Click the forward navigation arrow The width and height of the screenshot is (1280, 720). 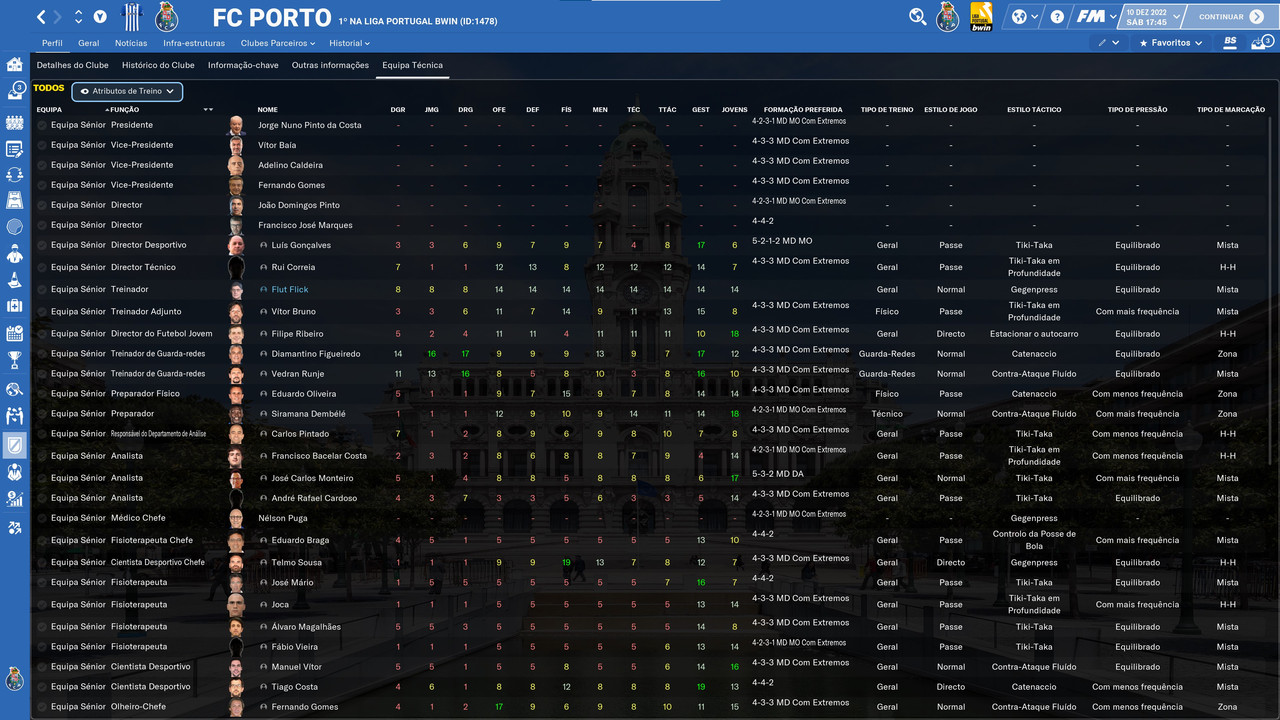[x=57, y=17]
